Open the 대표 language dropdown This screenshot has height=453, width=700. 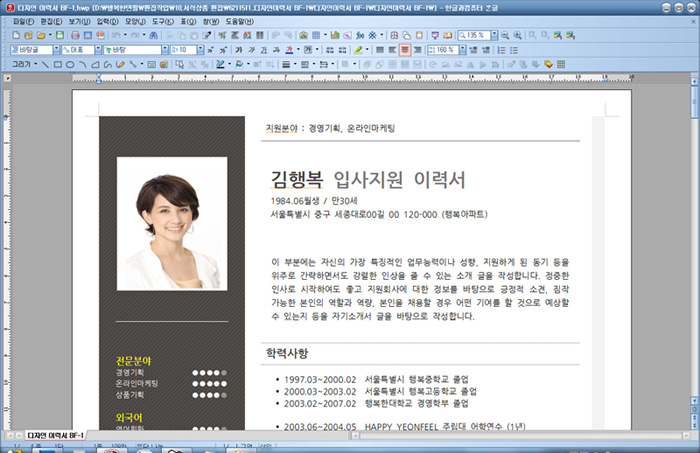click(x=98, y=50)
